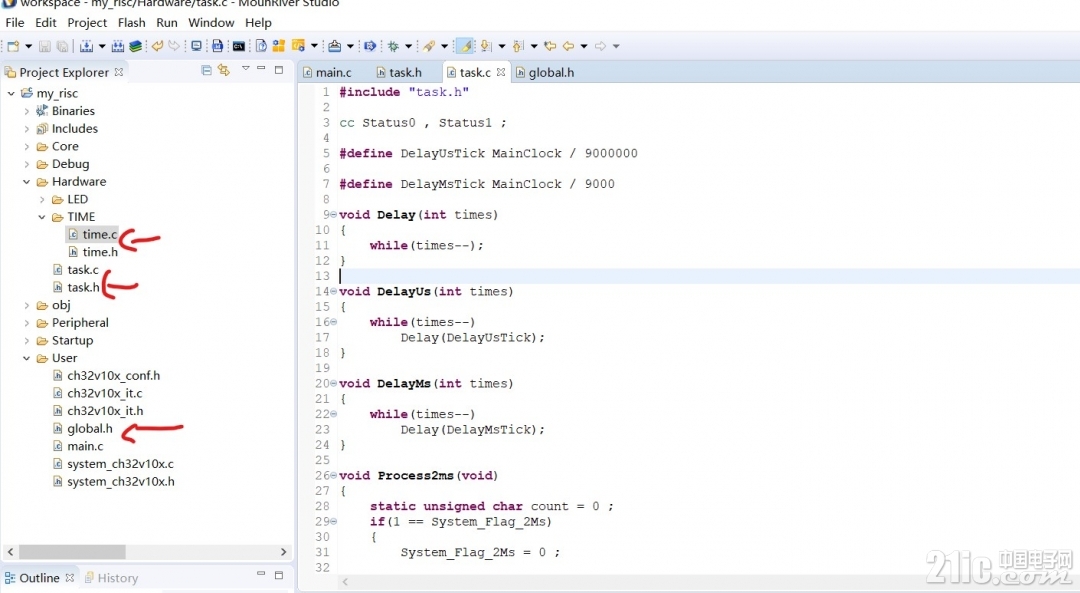Viewport: 1080px width, 593px height.
Task: Collapse the TIME folder
Action: 42,217
